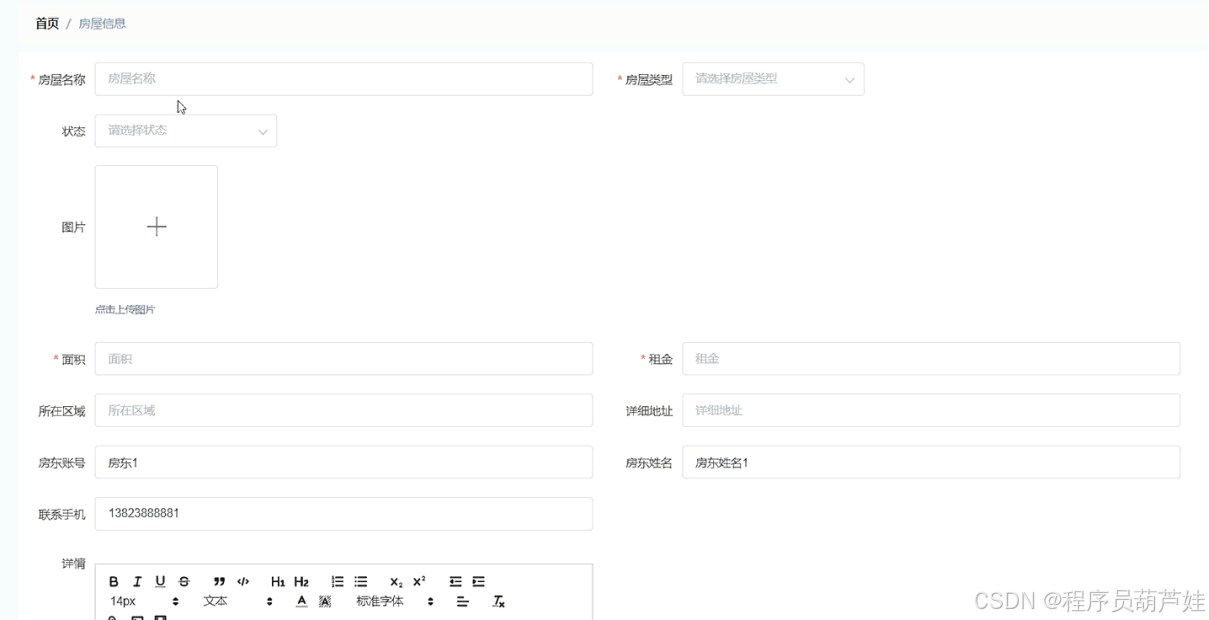Open the 状态 select dropdown

[186, 131]
